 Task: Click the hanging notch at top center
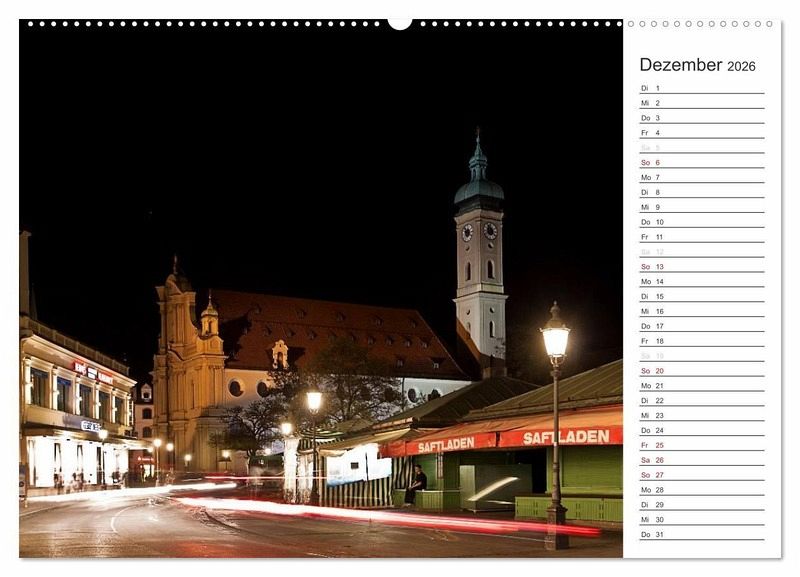(400, 23)
